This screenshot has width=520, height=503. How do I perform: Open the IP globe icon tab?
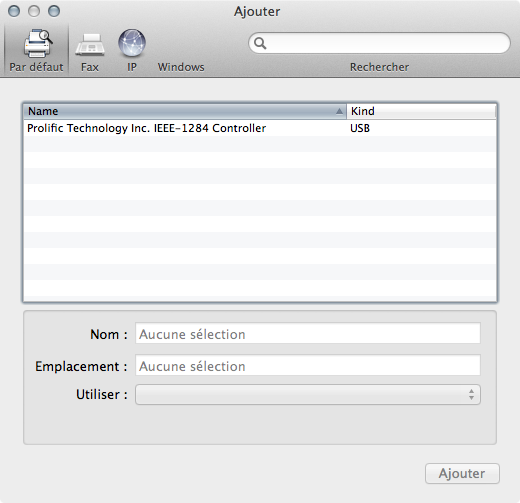[132, 43]
